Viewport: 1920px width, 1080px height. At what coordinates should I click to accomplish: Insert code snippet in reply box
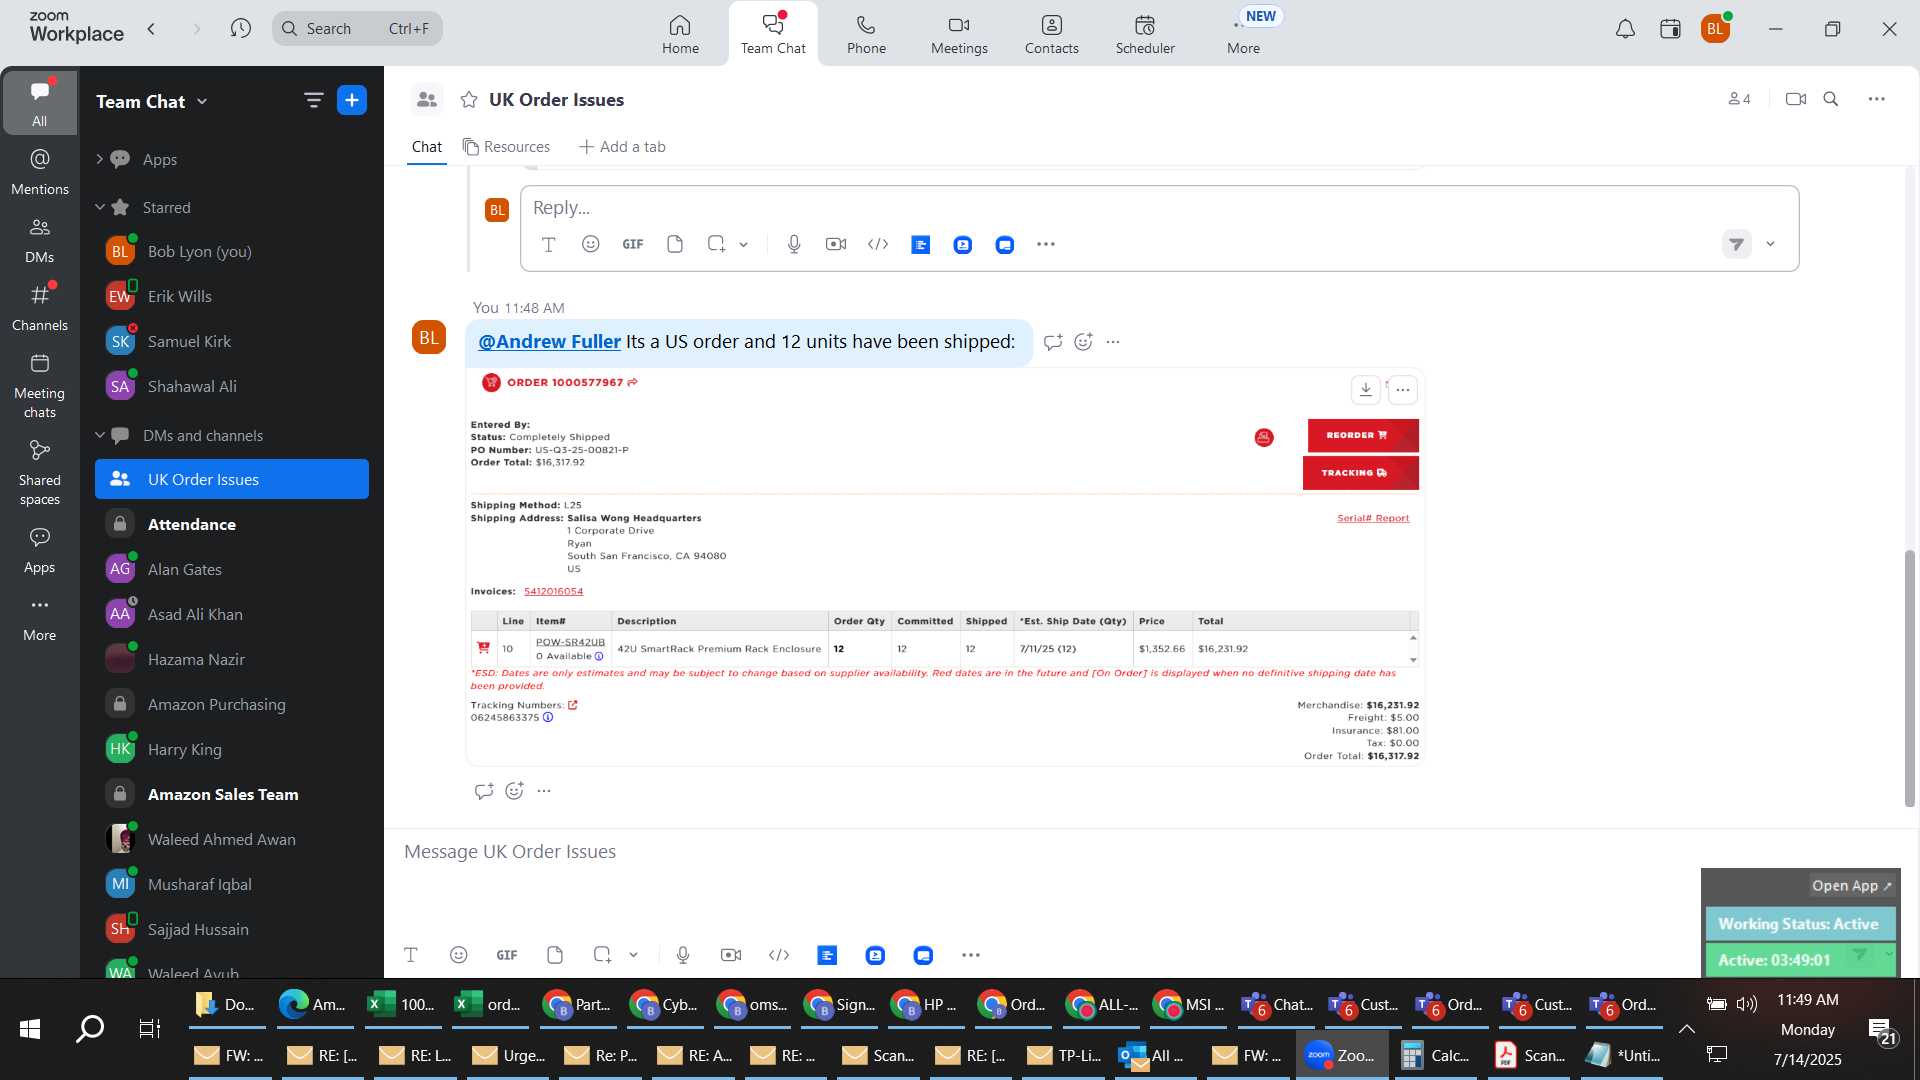tap(878, 244)
